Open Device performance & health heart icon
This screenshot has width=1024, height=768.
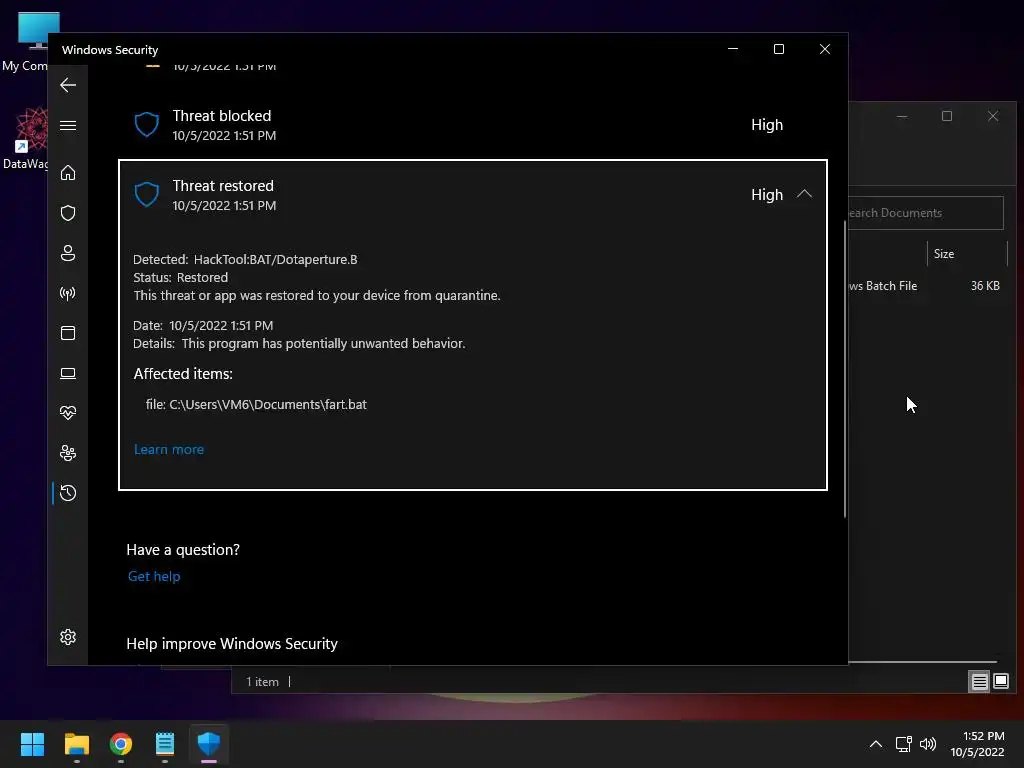pos(68,413)
